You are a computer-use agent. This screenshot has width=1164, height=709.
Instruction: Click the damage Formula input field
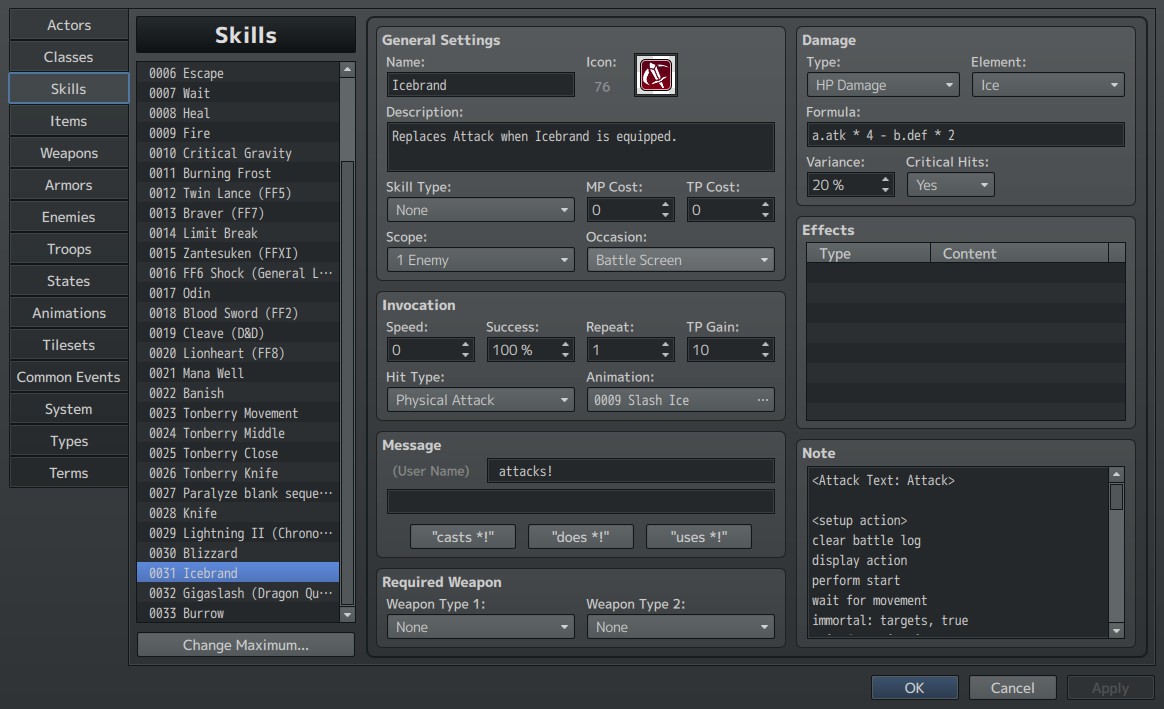(x=965, y=135)
